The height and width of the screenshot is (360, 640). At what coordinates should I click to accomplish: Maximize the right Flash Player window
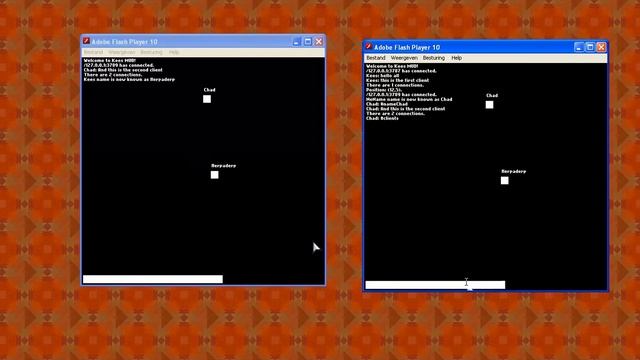pos(590,47)
